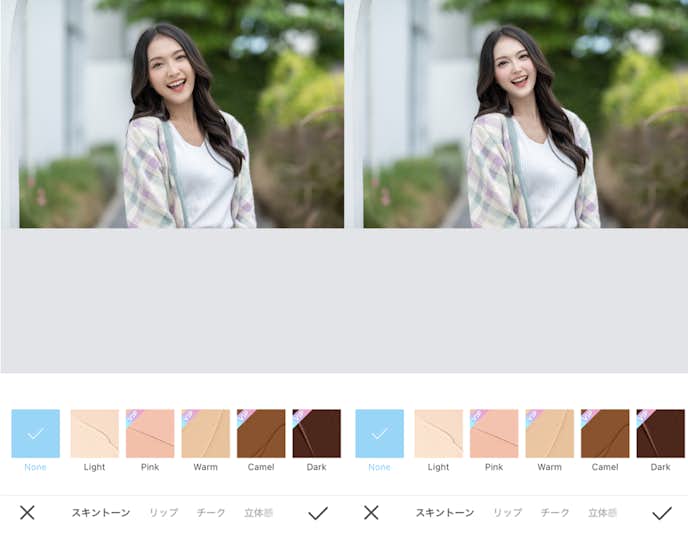
Task: Choose Light skin tone swatch in left editor
Action: (x=94, y=434)
